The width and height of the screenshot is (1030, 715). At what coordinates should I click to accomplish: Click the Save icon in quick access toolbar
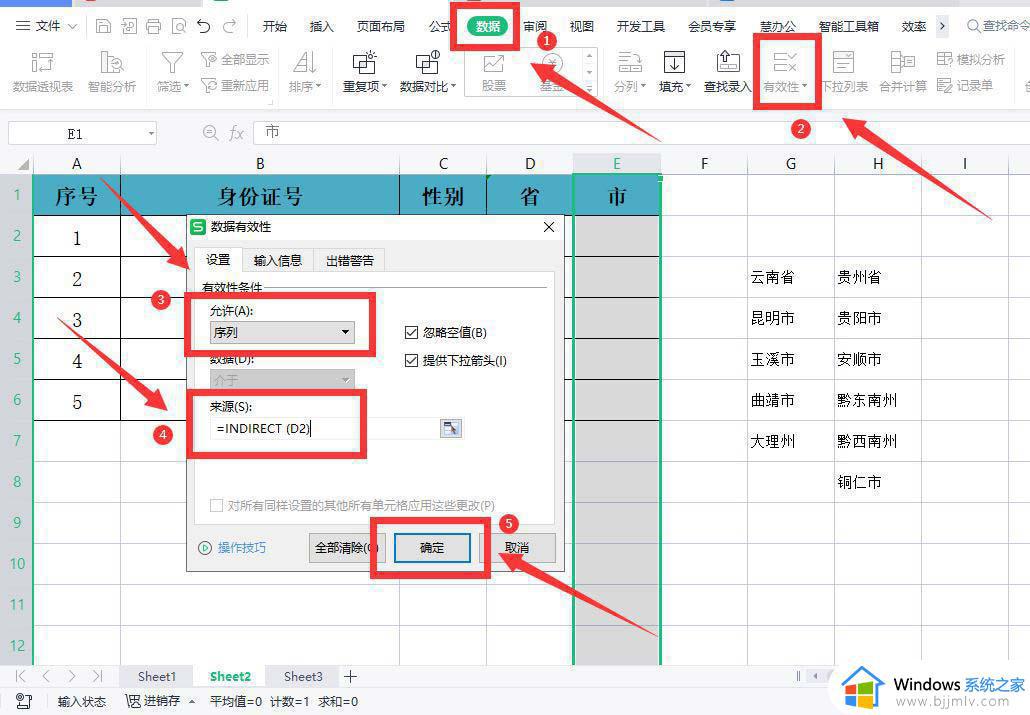point(103,26)
